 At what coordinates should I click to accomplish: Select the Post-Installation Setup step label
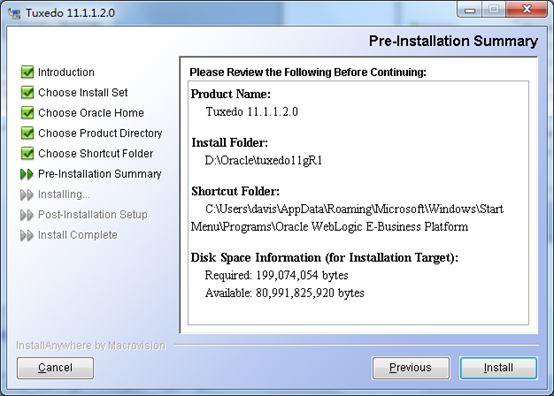(93, 214)
